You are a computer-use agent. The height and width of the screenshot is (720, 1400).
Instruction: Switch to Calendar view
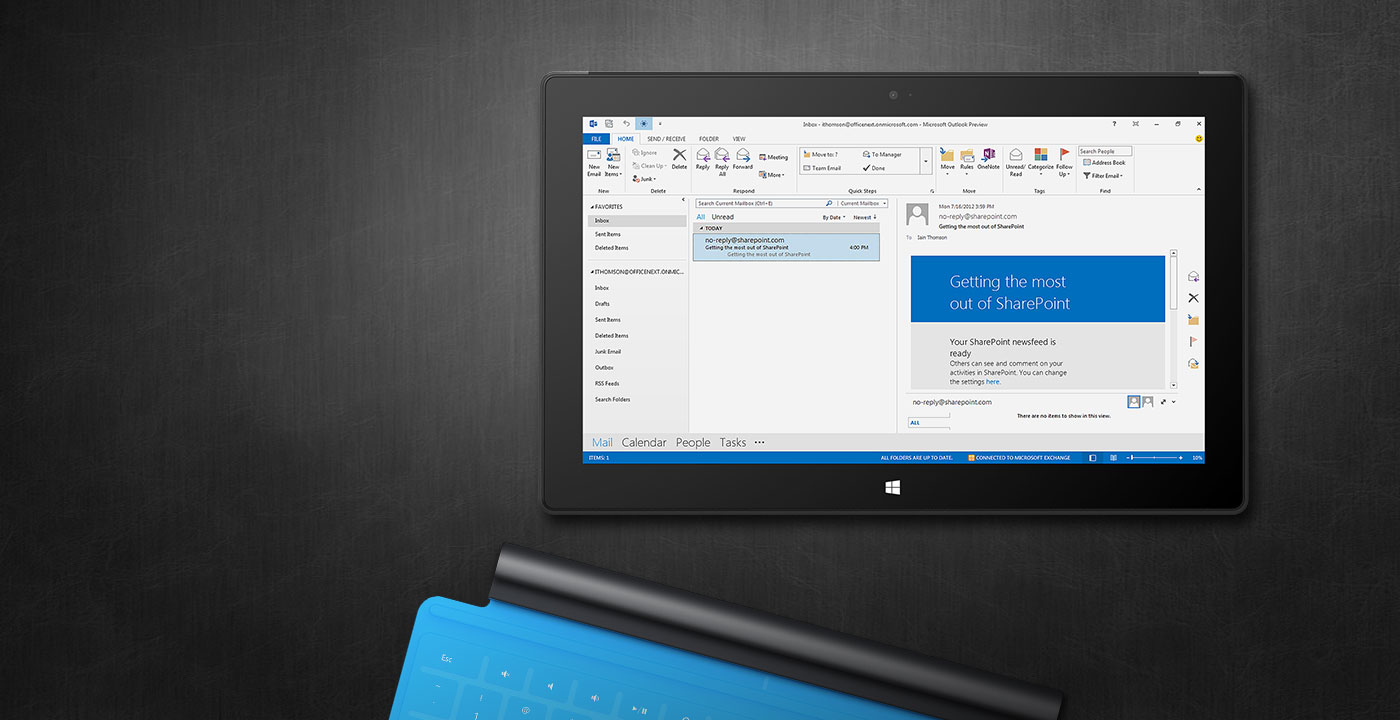[644, 442]
